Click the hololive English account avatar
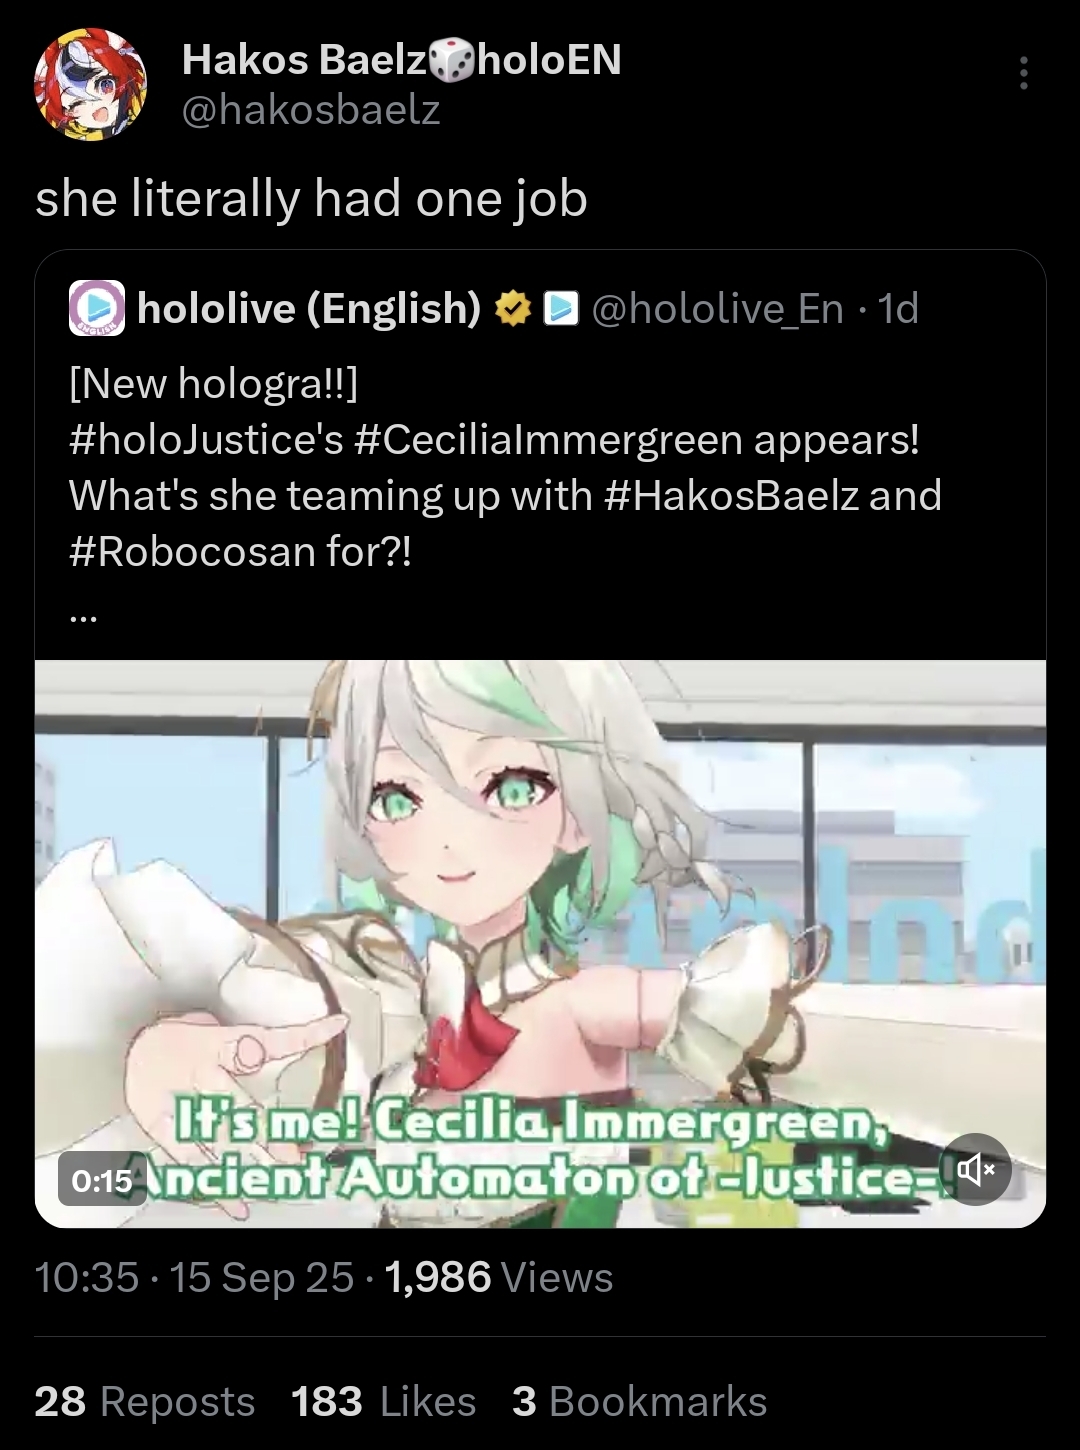1080x1450 pixels. (96, 308)
